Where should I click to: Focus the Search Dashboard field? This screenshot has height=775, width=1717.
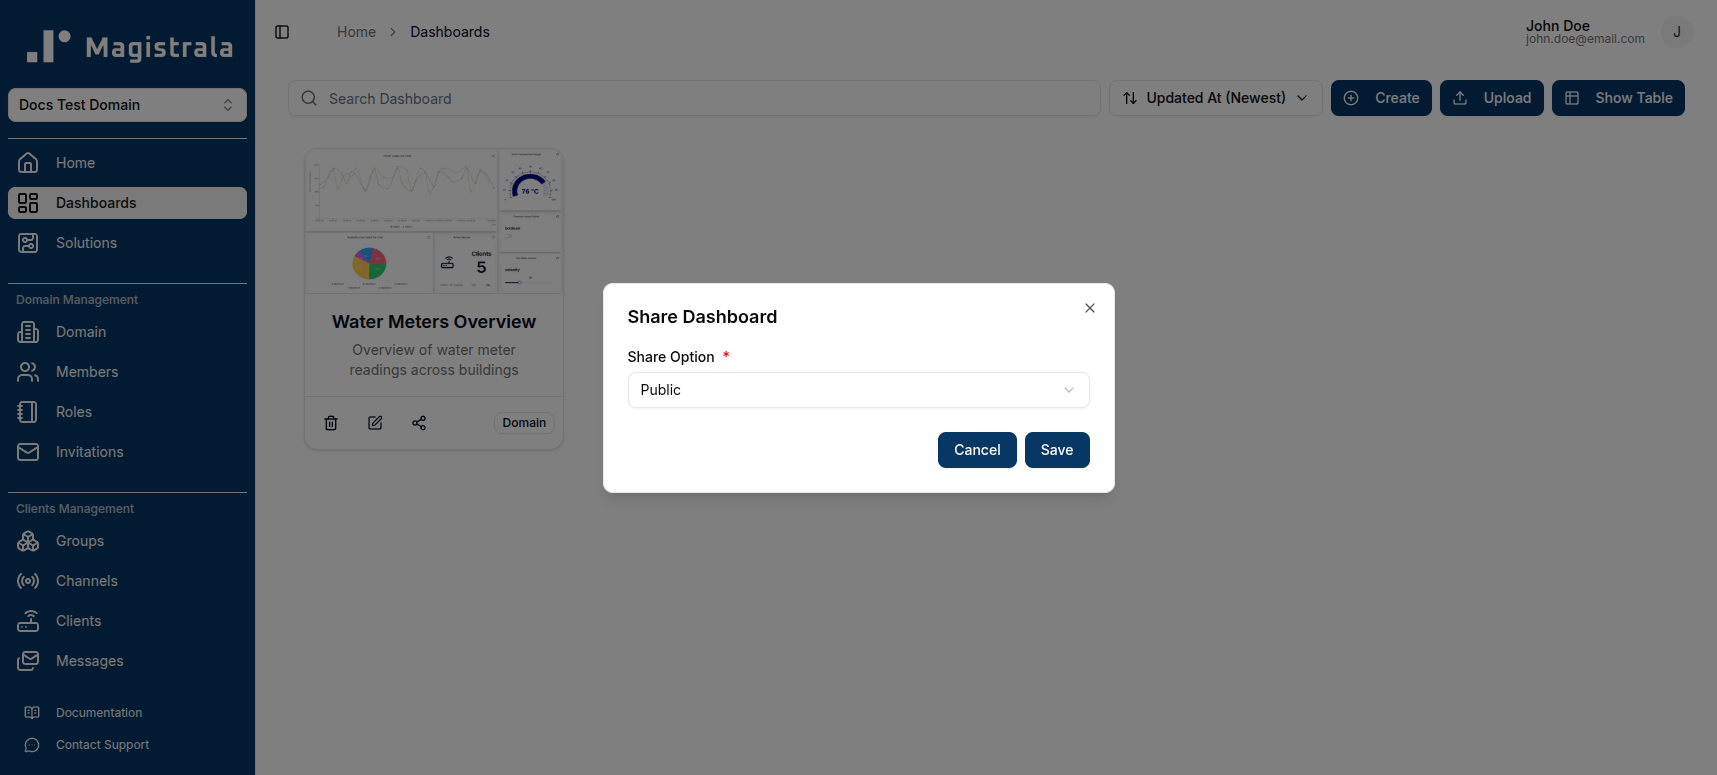tap(694, 98)
